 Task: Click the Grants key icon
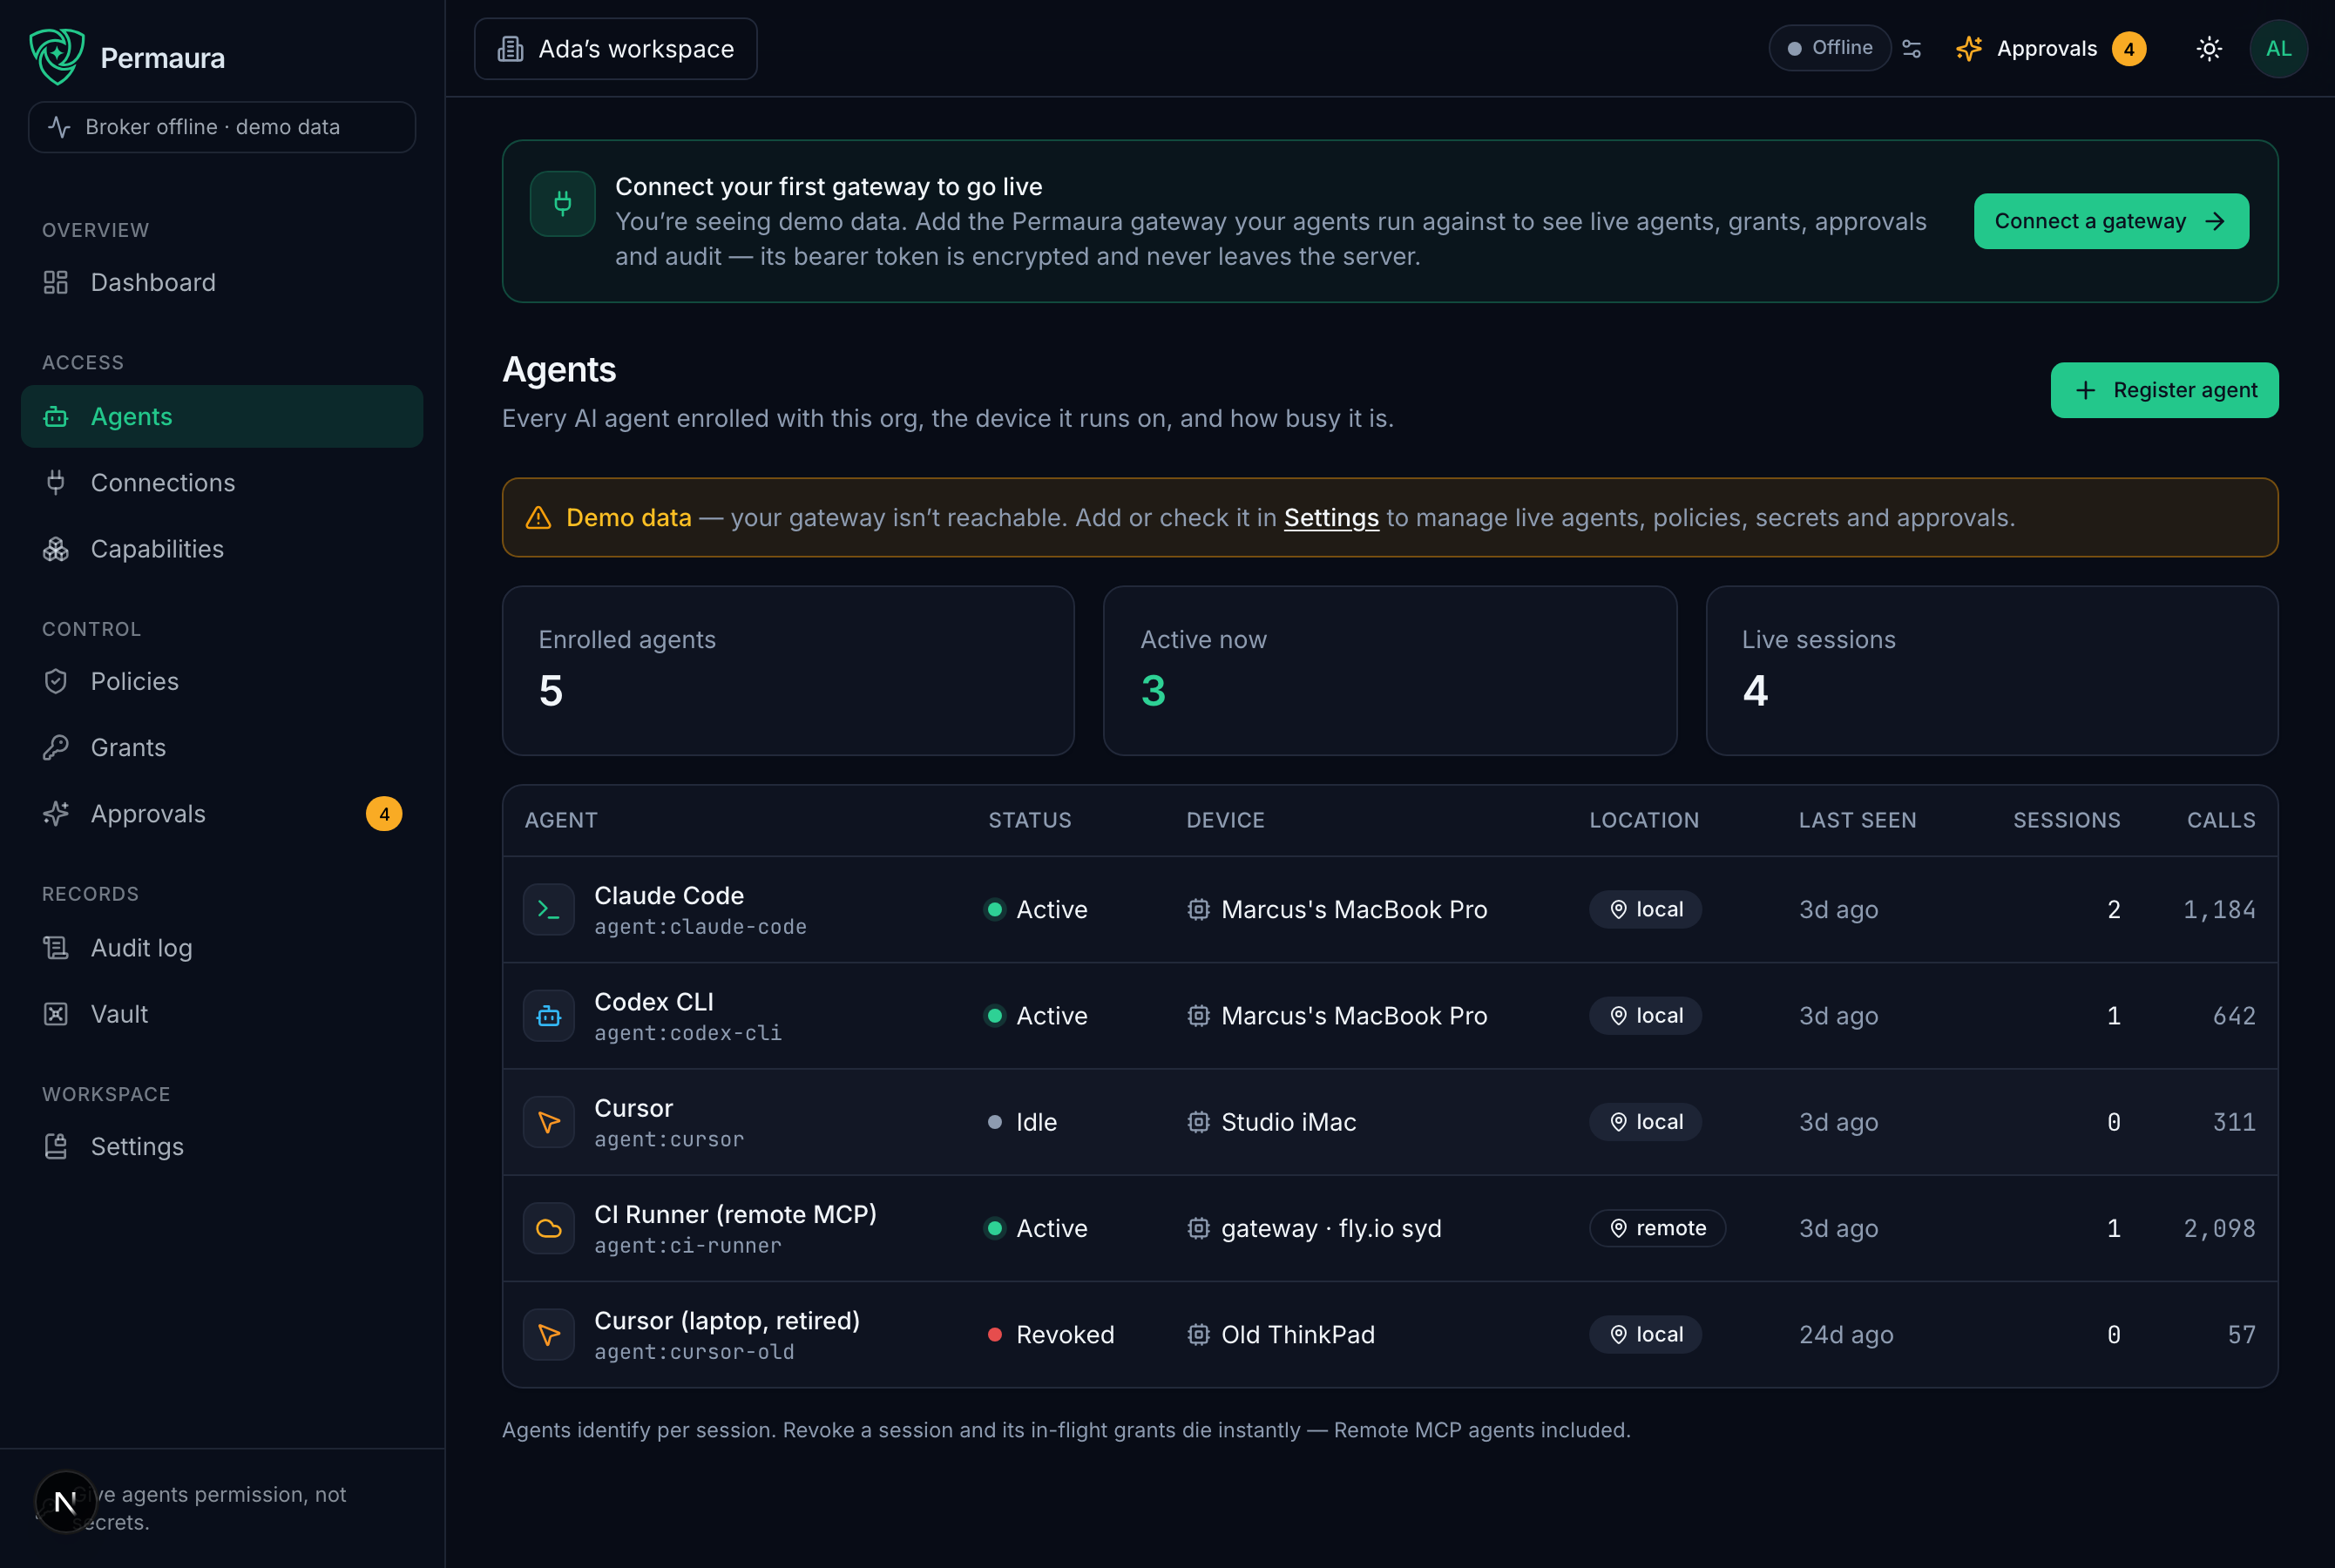point(56,748)
